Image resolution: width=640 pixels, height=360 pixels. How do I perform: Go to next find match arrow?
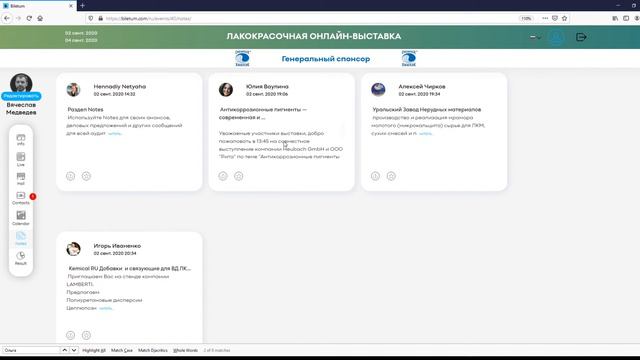(74, 350)
